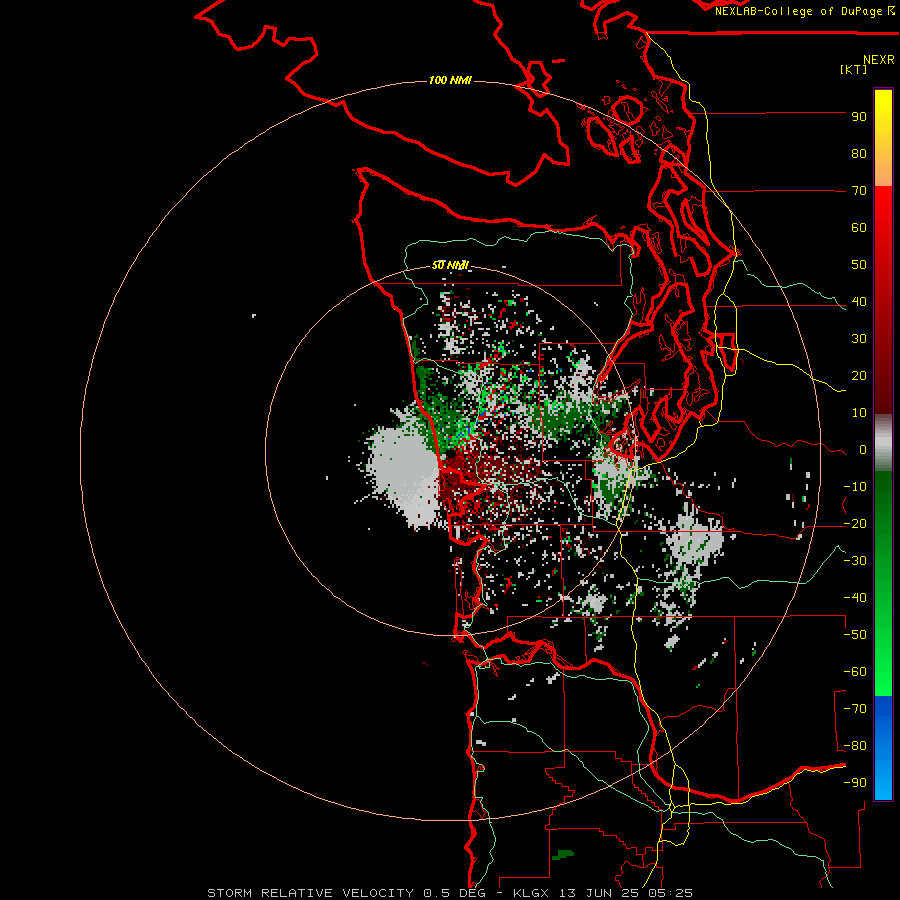This screenshot has width=900, height=900.
Task: Click the -30 value on velocity scale
Action: (855, 561)
